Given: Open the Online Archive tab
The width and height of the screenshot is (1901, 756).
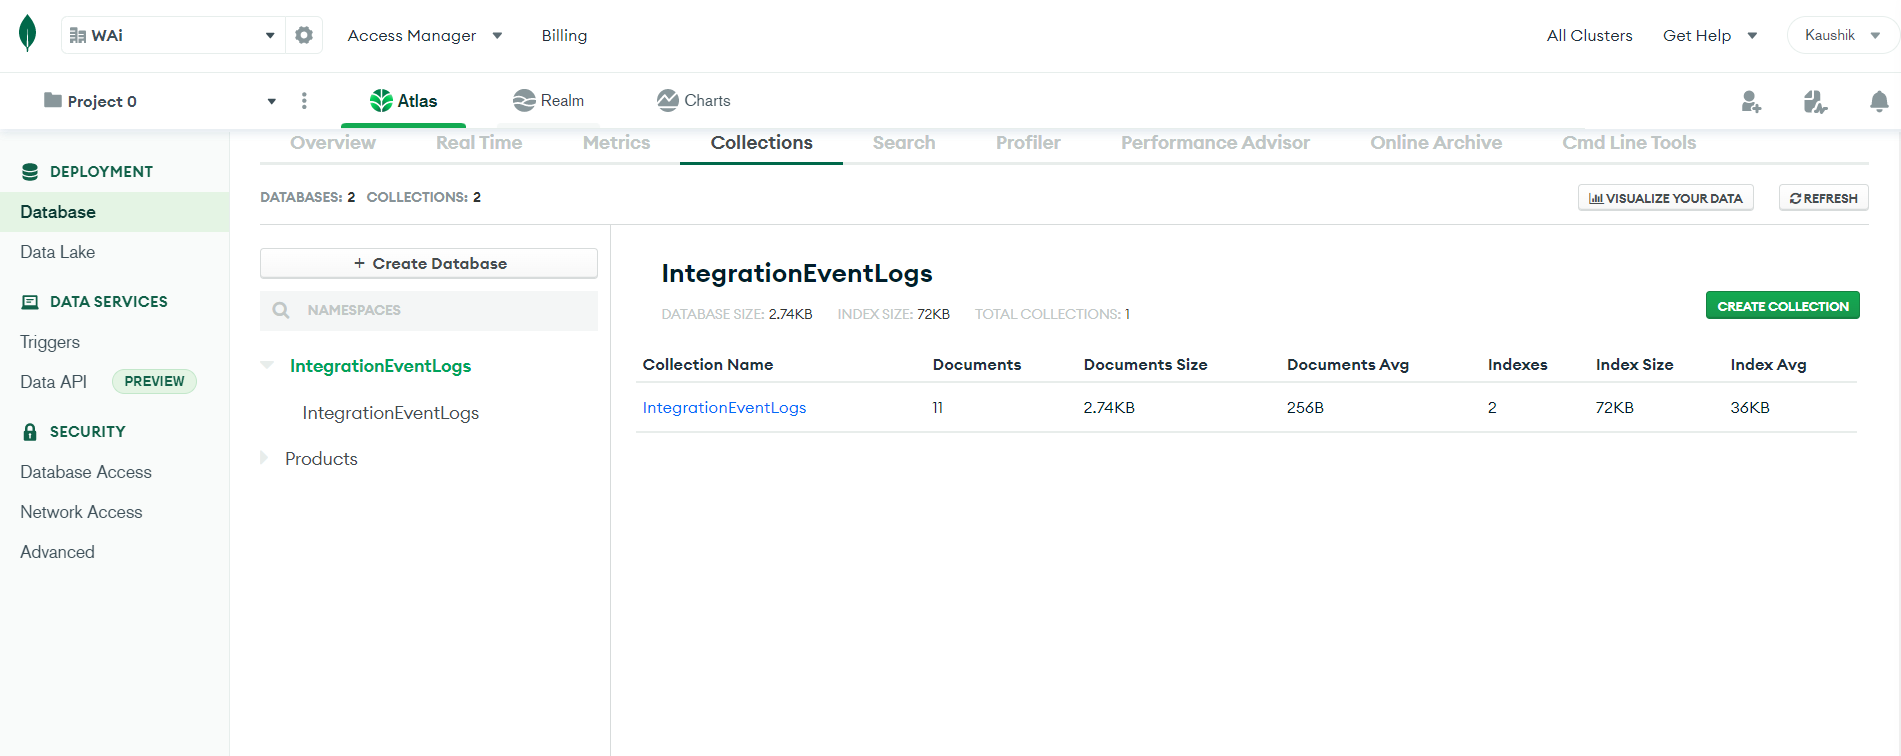Looking at the screenshot, I should coord(1436,142).
